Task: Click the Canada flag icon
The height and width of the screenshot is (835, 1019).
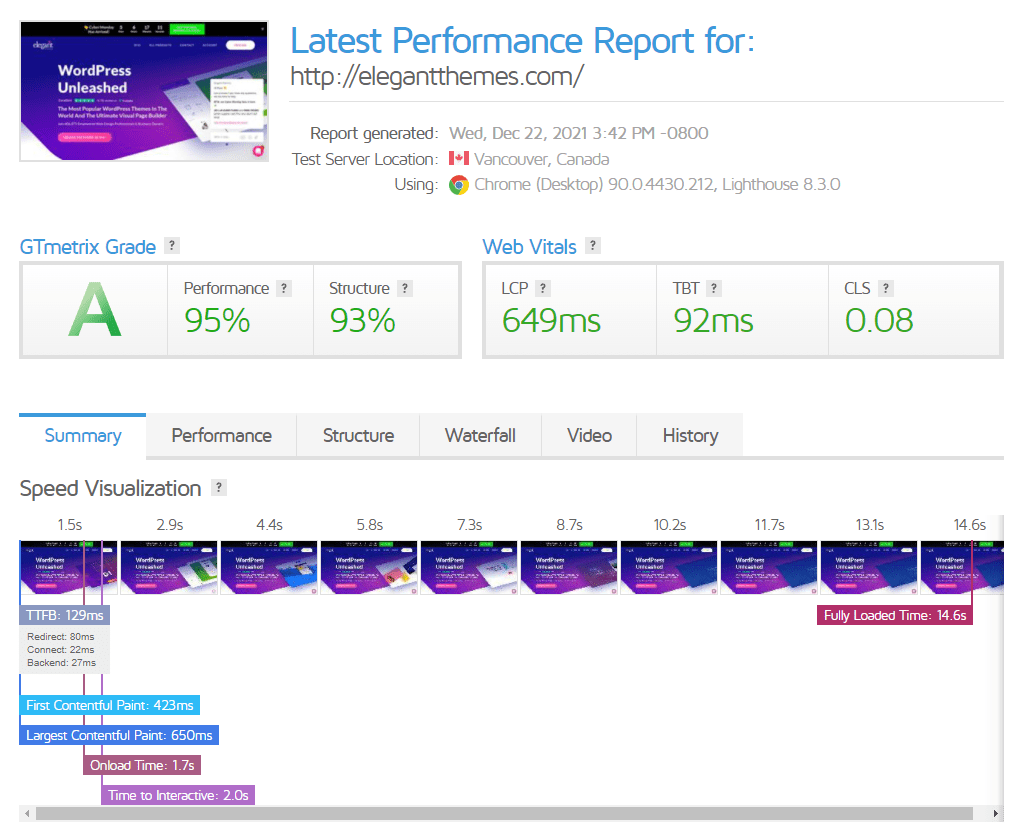Action: click(x=458, y=158)
